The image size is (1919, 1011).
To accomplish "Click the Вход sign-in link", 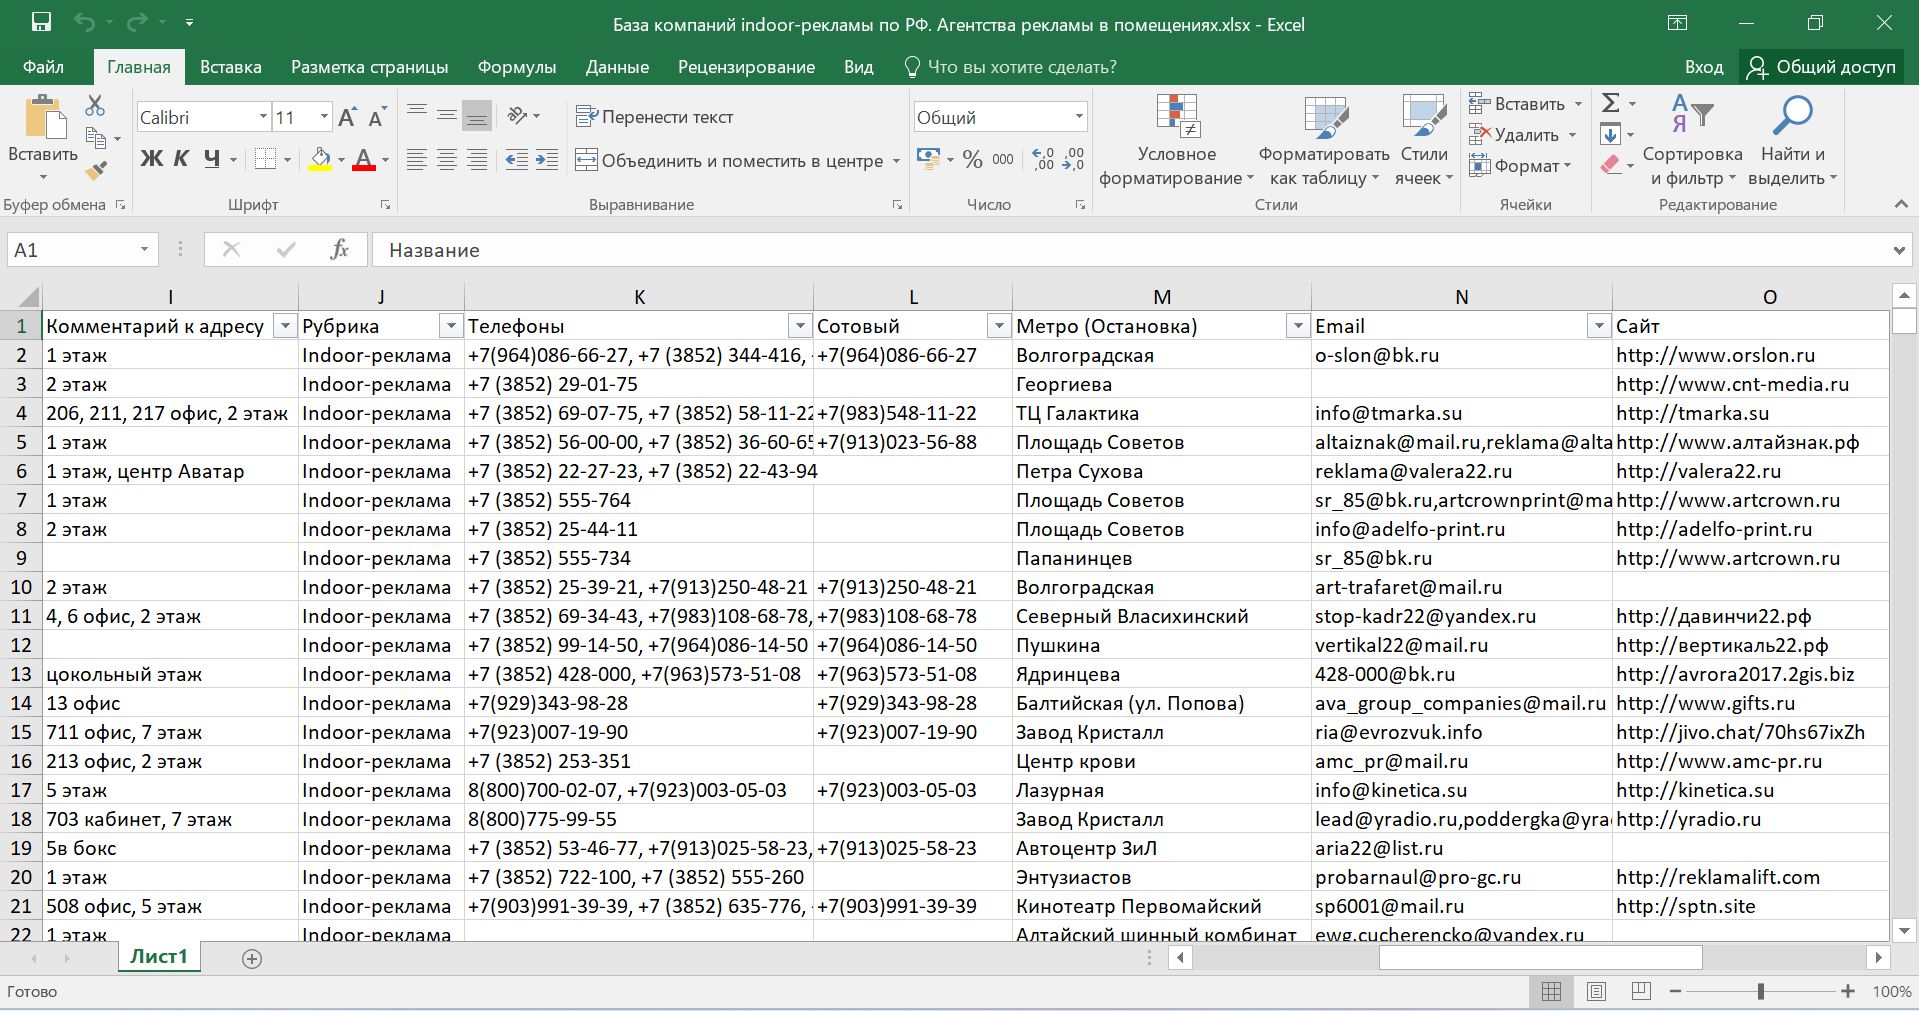I will 1703,67.
